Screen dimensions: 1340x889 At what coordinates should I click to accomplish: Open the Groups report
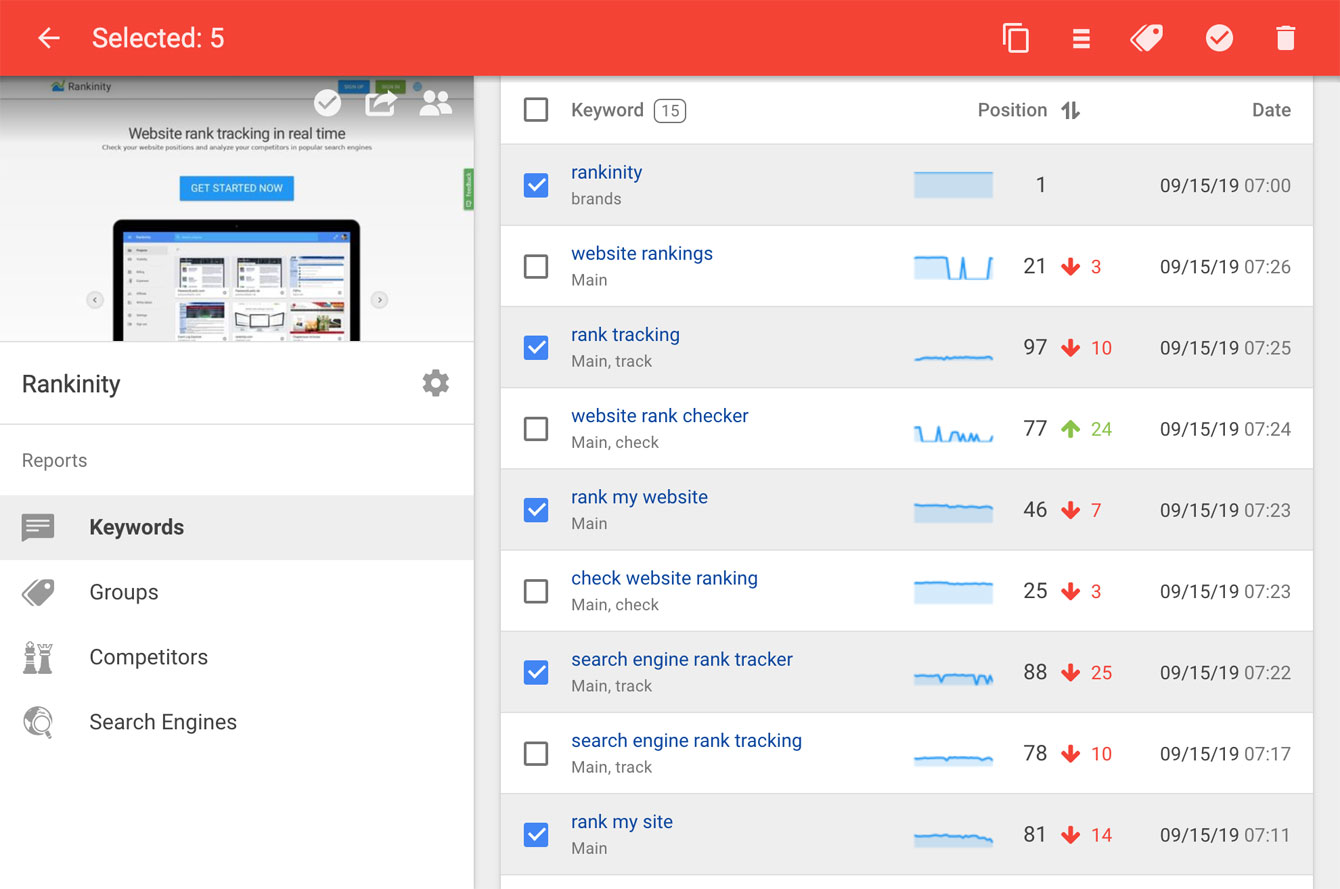coord(237,592)
